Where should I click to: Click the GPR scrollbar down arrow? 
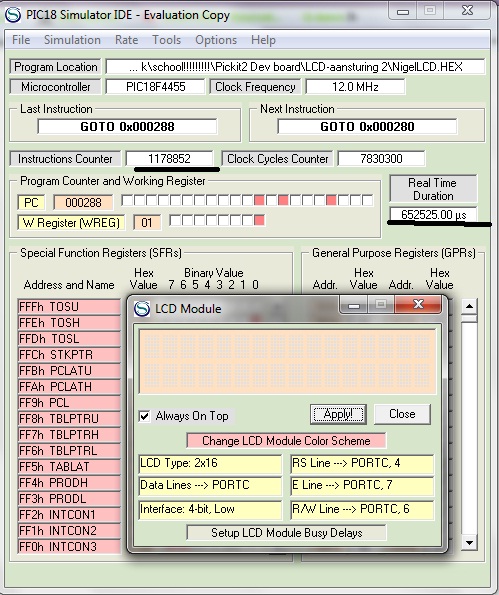coord(469,543)
